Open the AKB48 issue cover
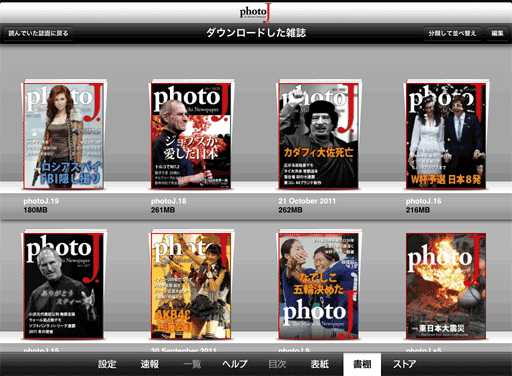Image resolution: width=512 pixels, height=376 pixels. click(191, 285)
